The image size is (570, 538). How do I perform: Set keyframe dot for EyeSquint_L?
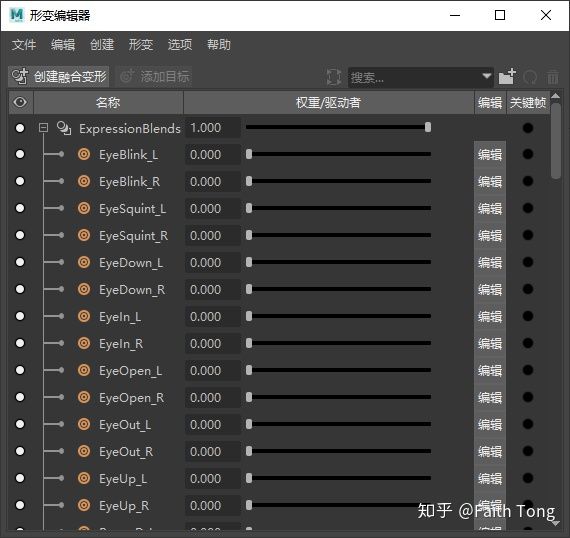(527, 208)
